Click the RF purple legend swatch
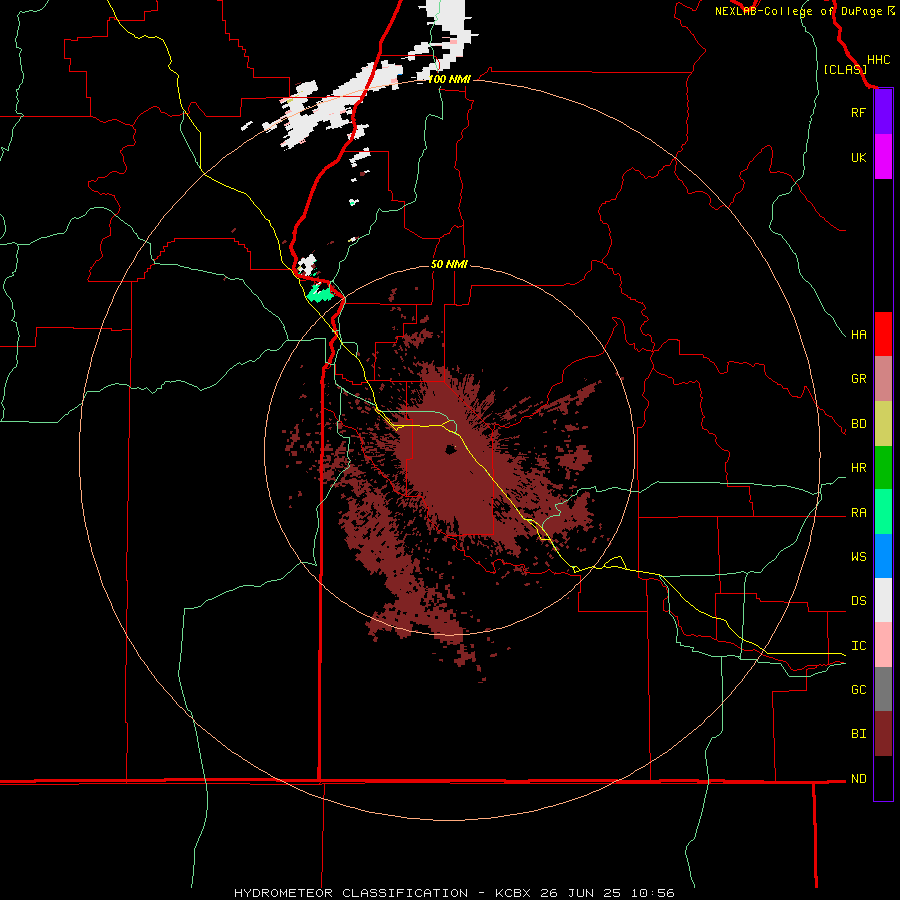The width and height of the screenshot is (900, 900). coord(883,111)
